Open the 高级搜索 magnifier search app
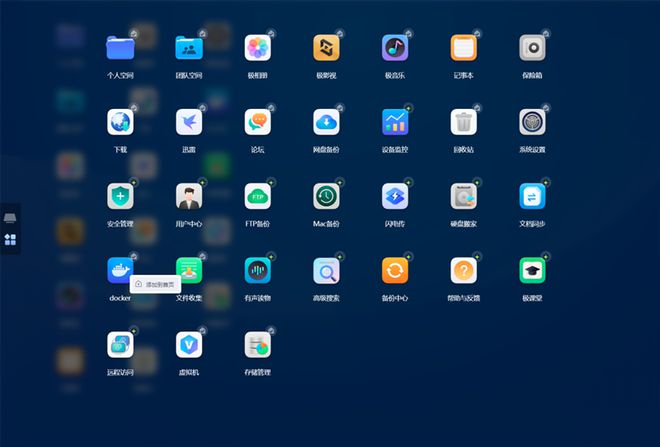The image size is (660, 447). click(326, 270)
